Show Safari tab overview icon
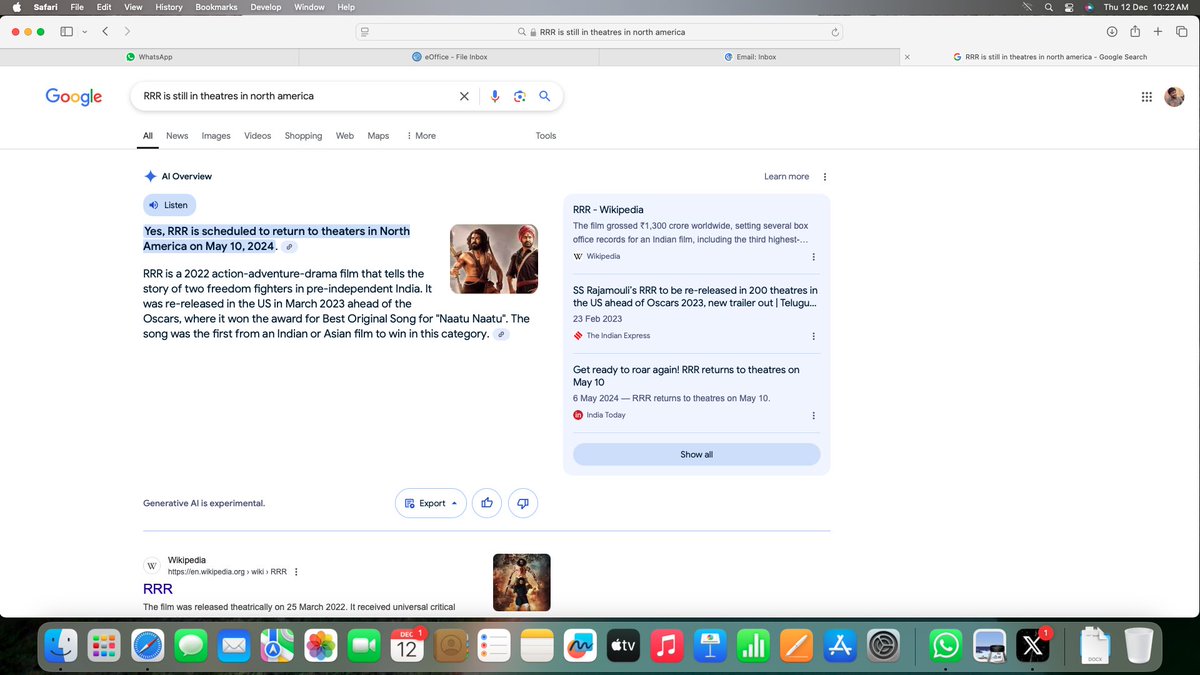1200x675 pixels. [1181, 32]
